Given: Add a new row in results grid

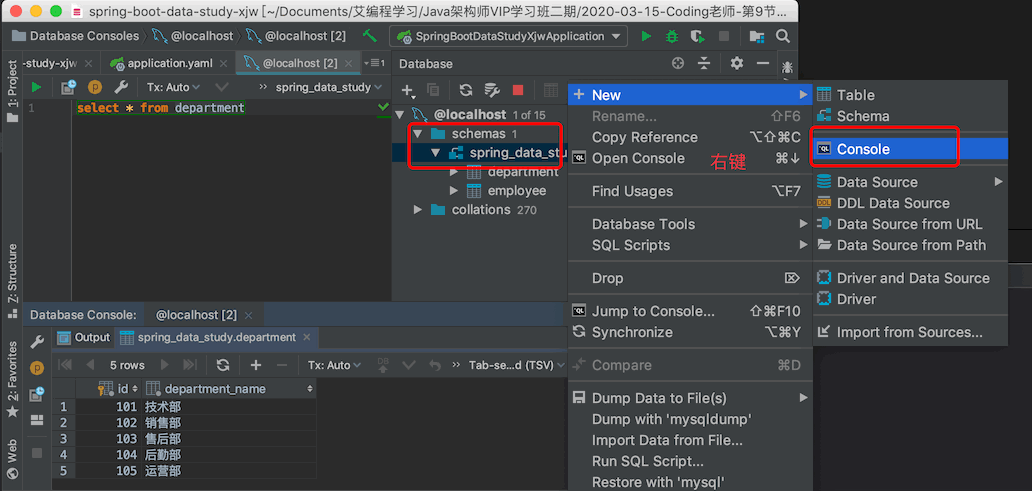Looking at the screenshot, I should (256, 365).
